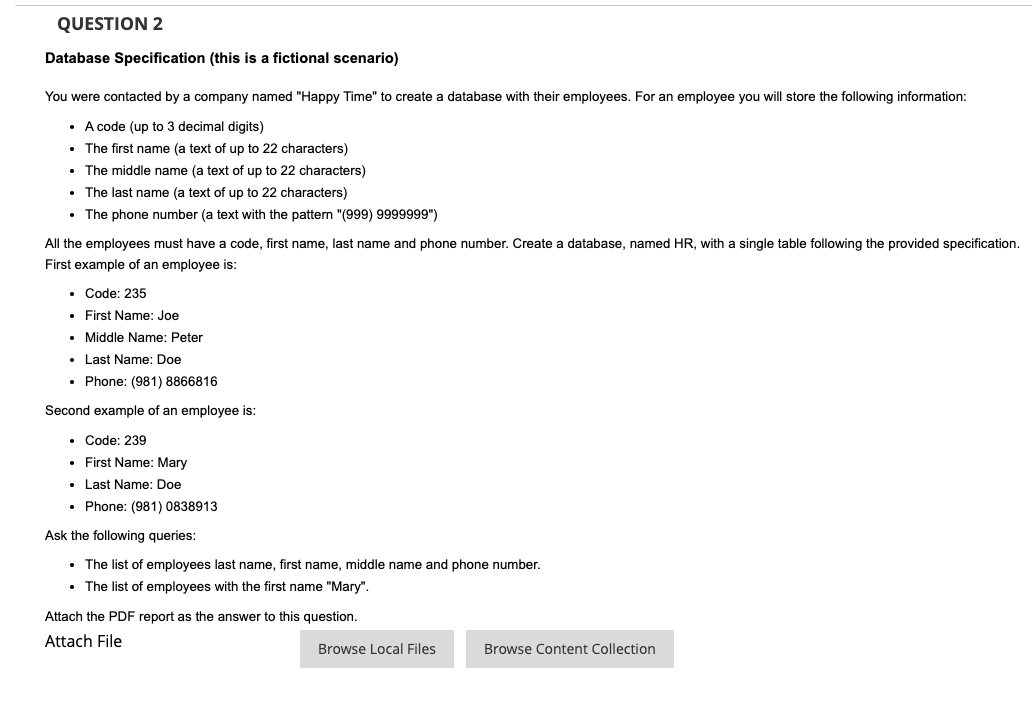
Task: Select the 'First Name: Mary' bullet
Action: click(x=136, y=462)
